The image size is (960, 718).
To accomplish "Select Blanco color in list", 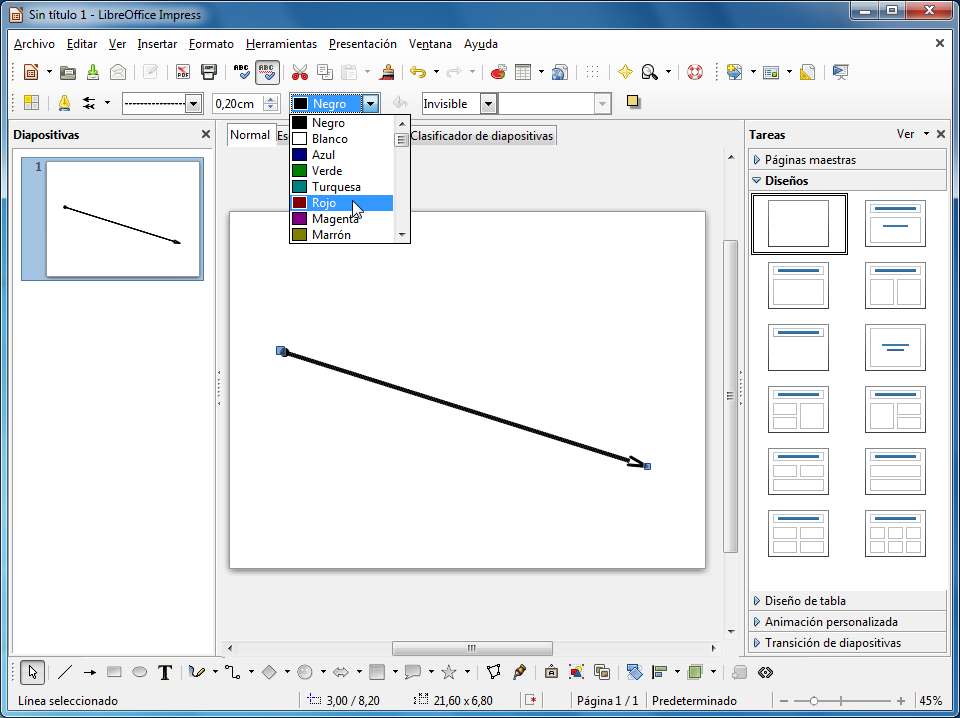I will point(342,139).
